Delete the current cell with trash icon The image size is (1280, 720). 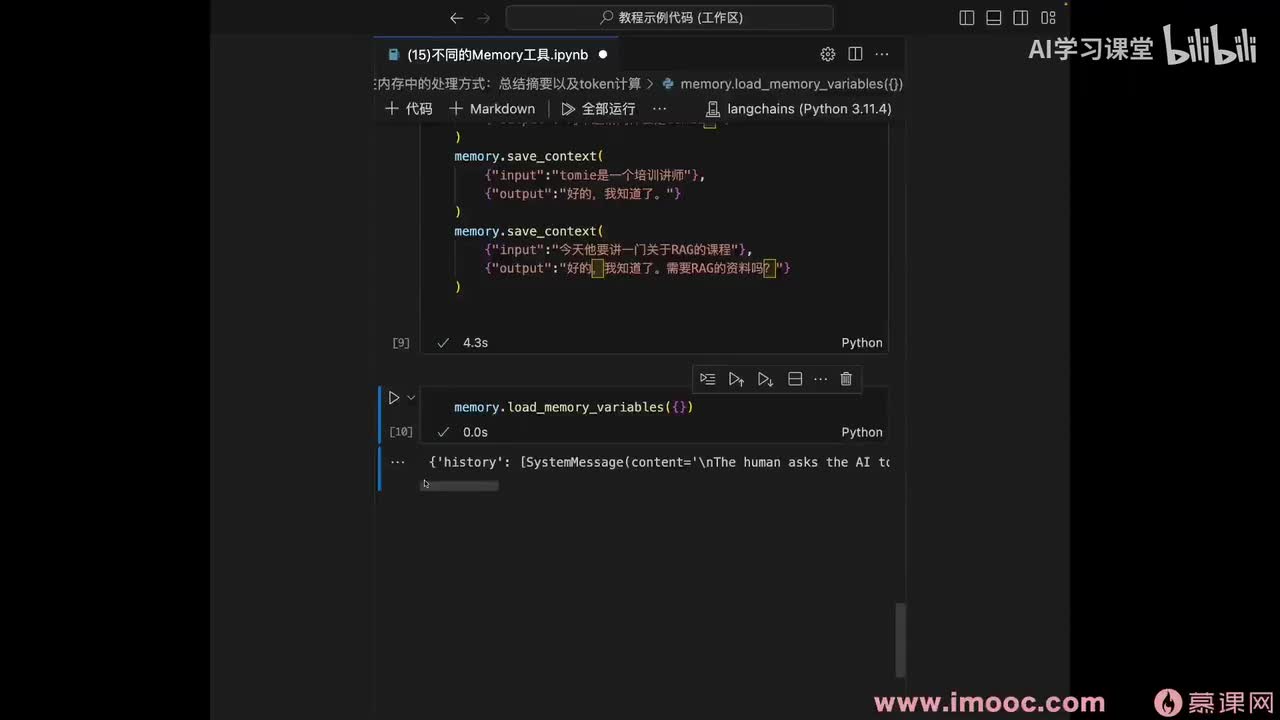846,379
